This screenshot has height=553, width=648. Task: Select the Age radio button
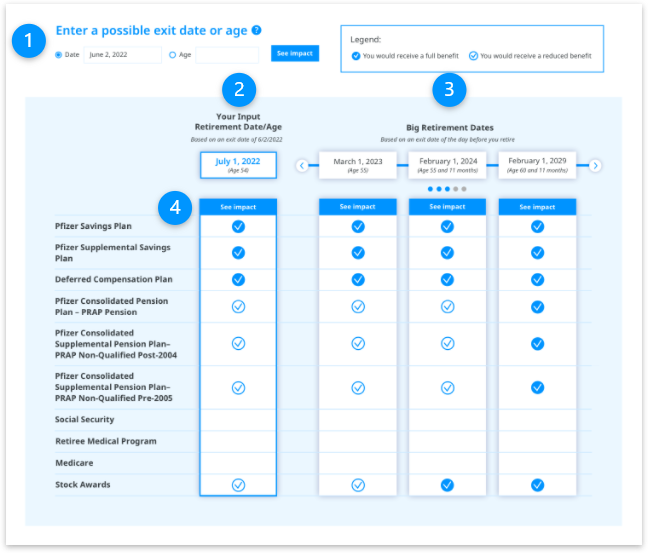click(x=172, y=55)
